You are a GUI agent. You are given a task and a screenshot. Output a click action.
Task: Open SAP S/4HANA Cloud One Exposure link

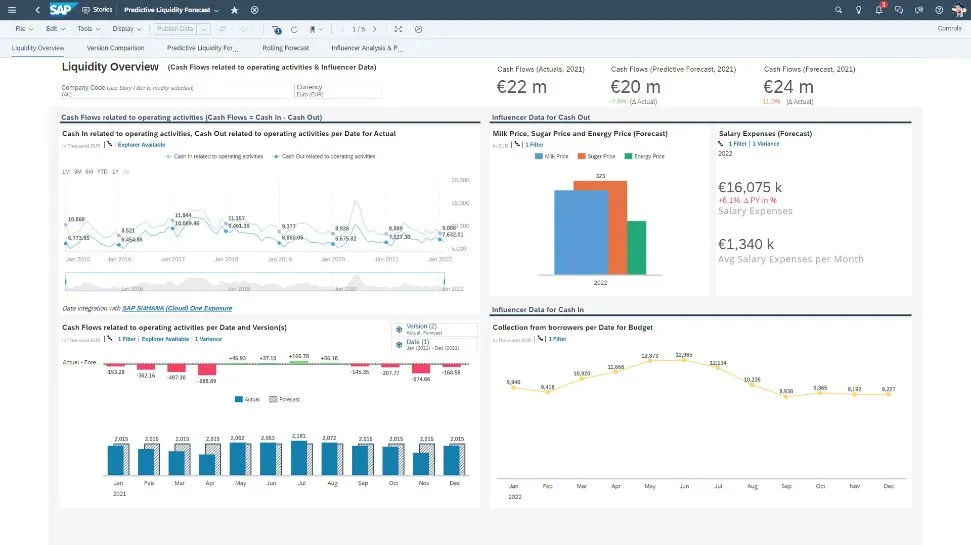(176, 309)
